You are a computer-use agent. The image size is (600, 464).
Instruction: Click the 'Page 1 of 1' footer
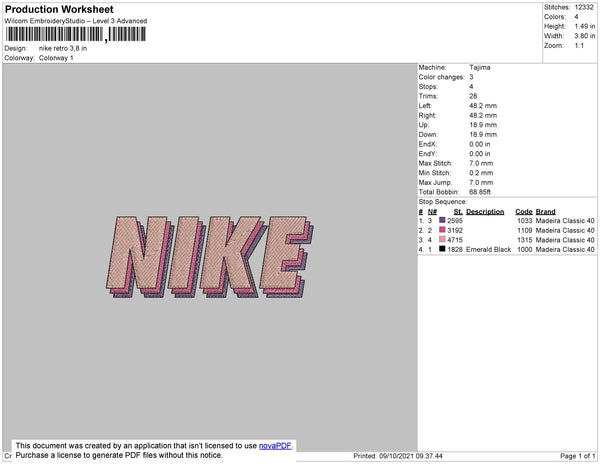coord(578,456)
